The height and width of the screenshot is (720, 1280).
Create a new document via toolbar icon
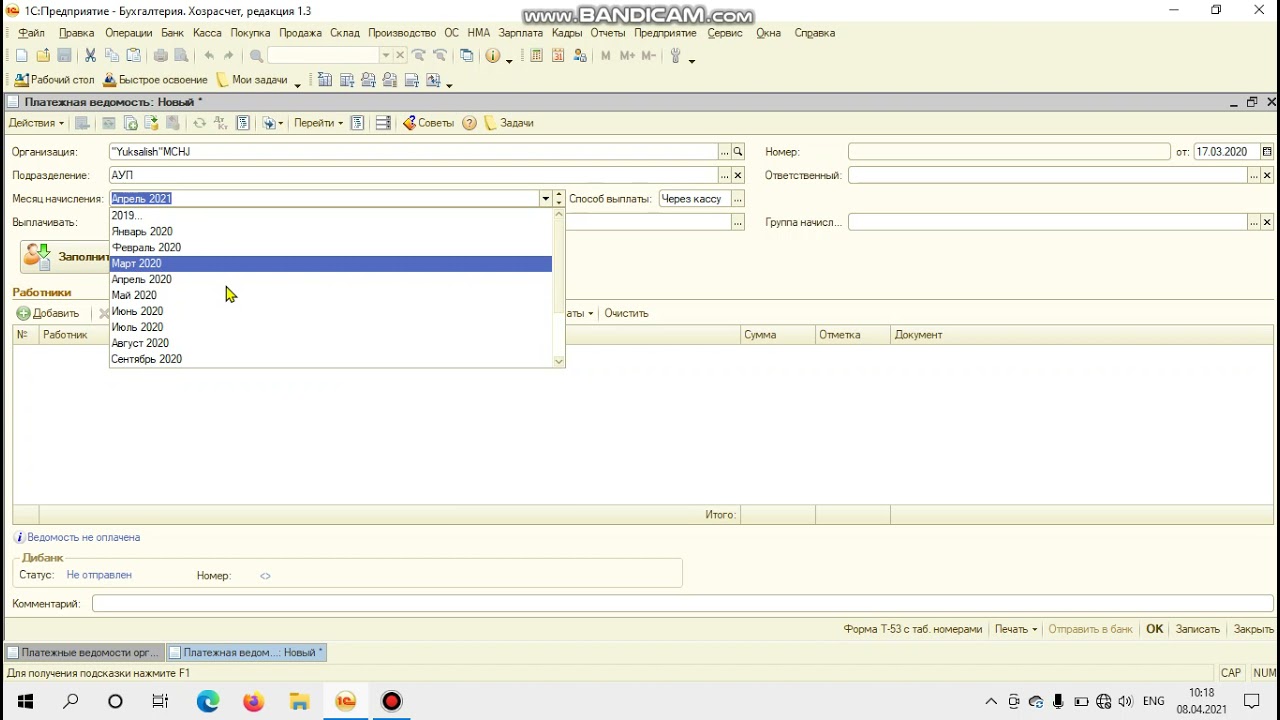[21, 56]
